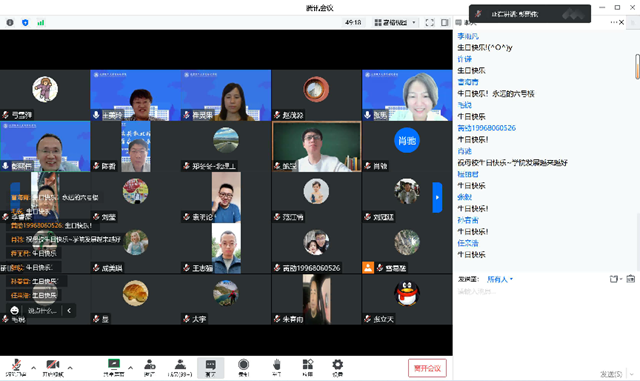The width and height of the screenshot is (640, 381).
Task: Toggle the chat panel button
Action: click(211, 368)
